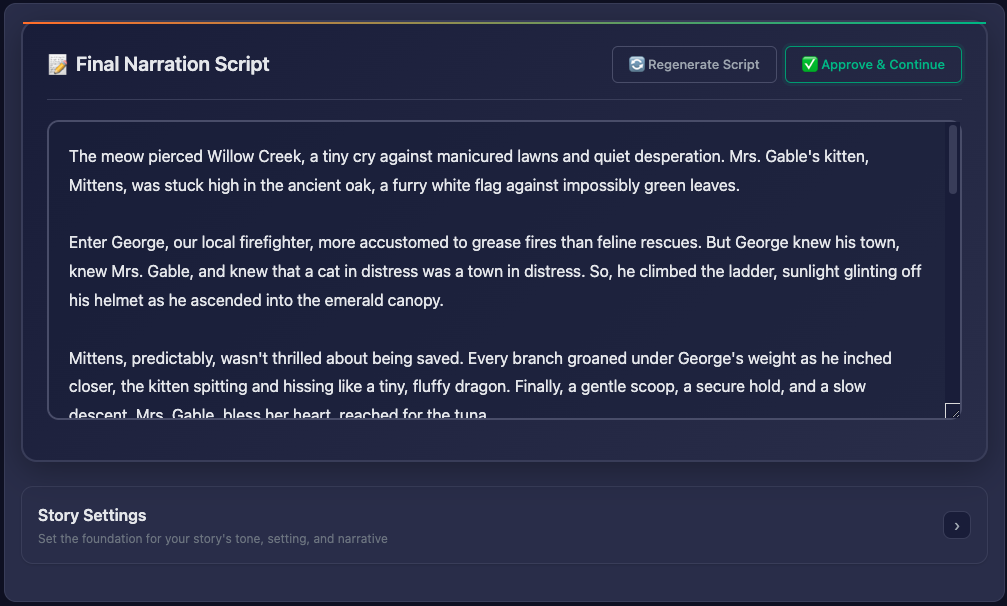Click the green checkmark icon in Approve button
The height and width of the screenshot is (606, 1007).
point(809,65)
